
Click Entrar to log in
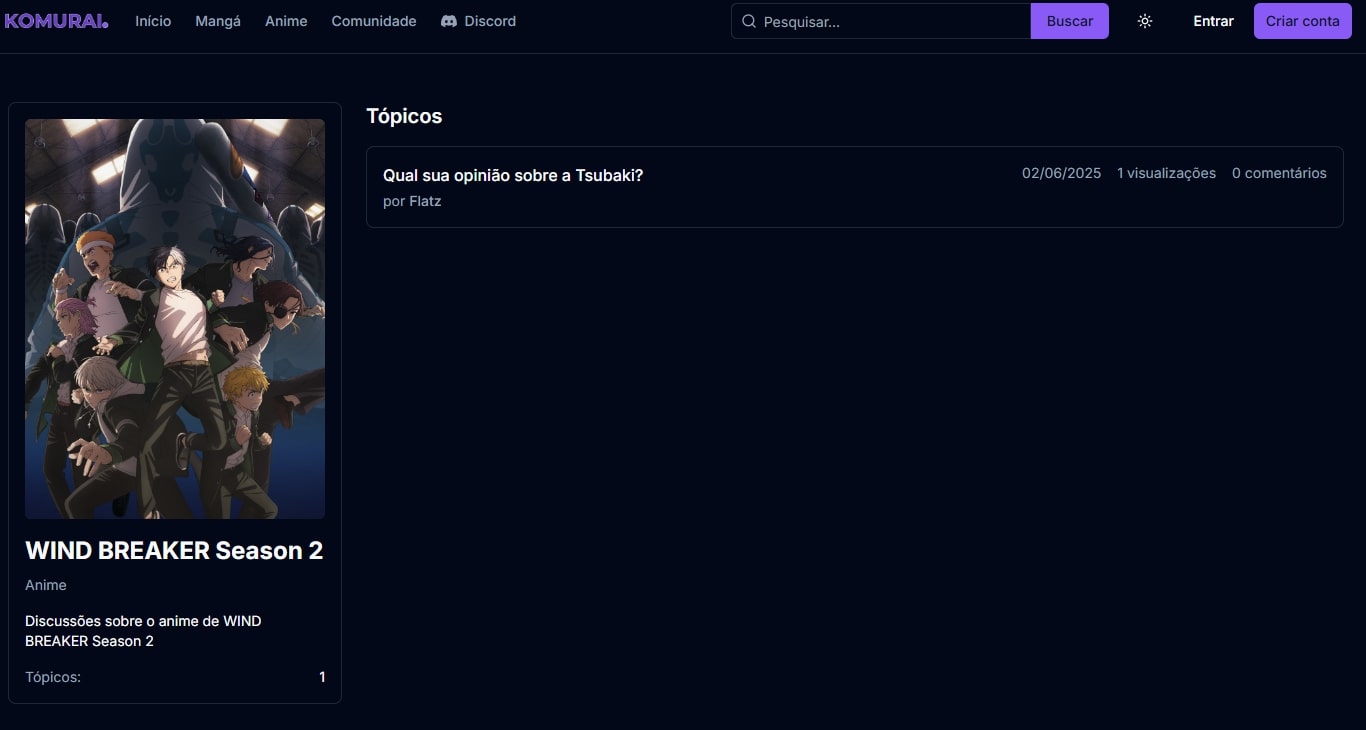tap(1213, 21)
